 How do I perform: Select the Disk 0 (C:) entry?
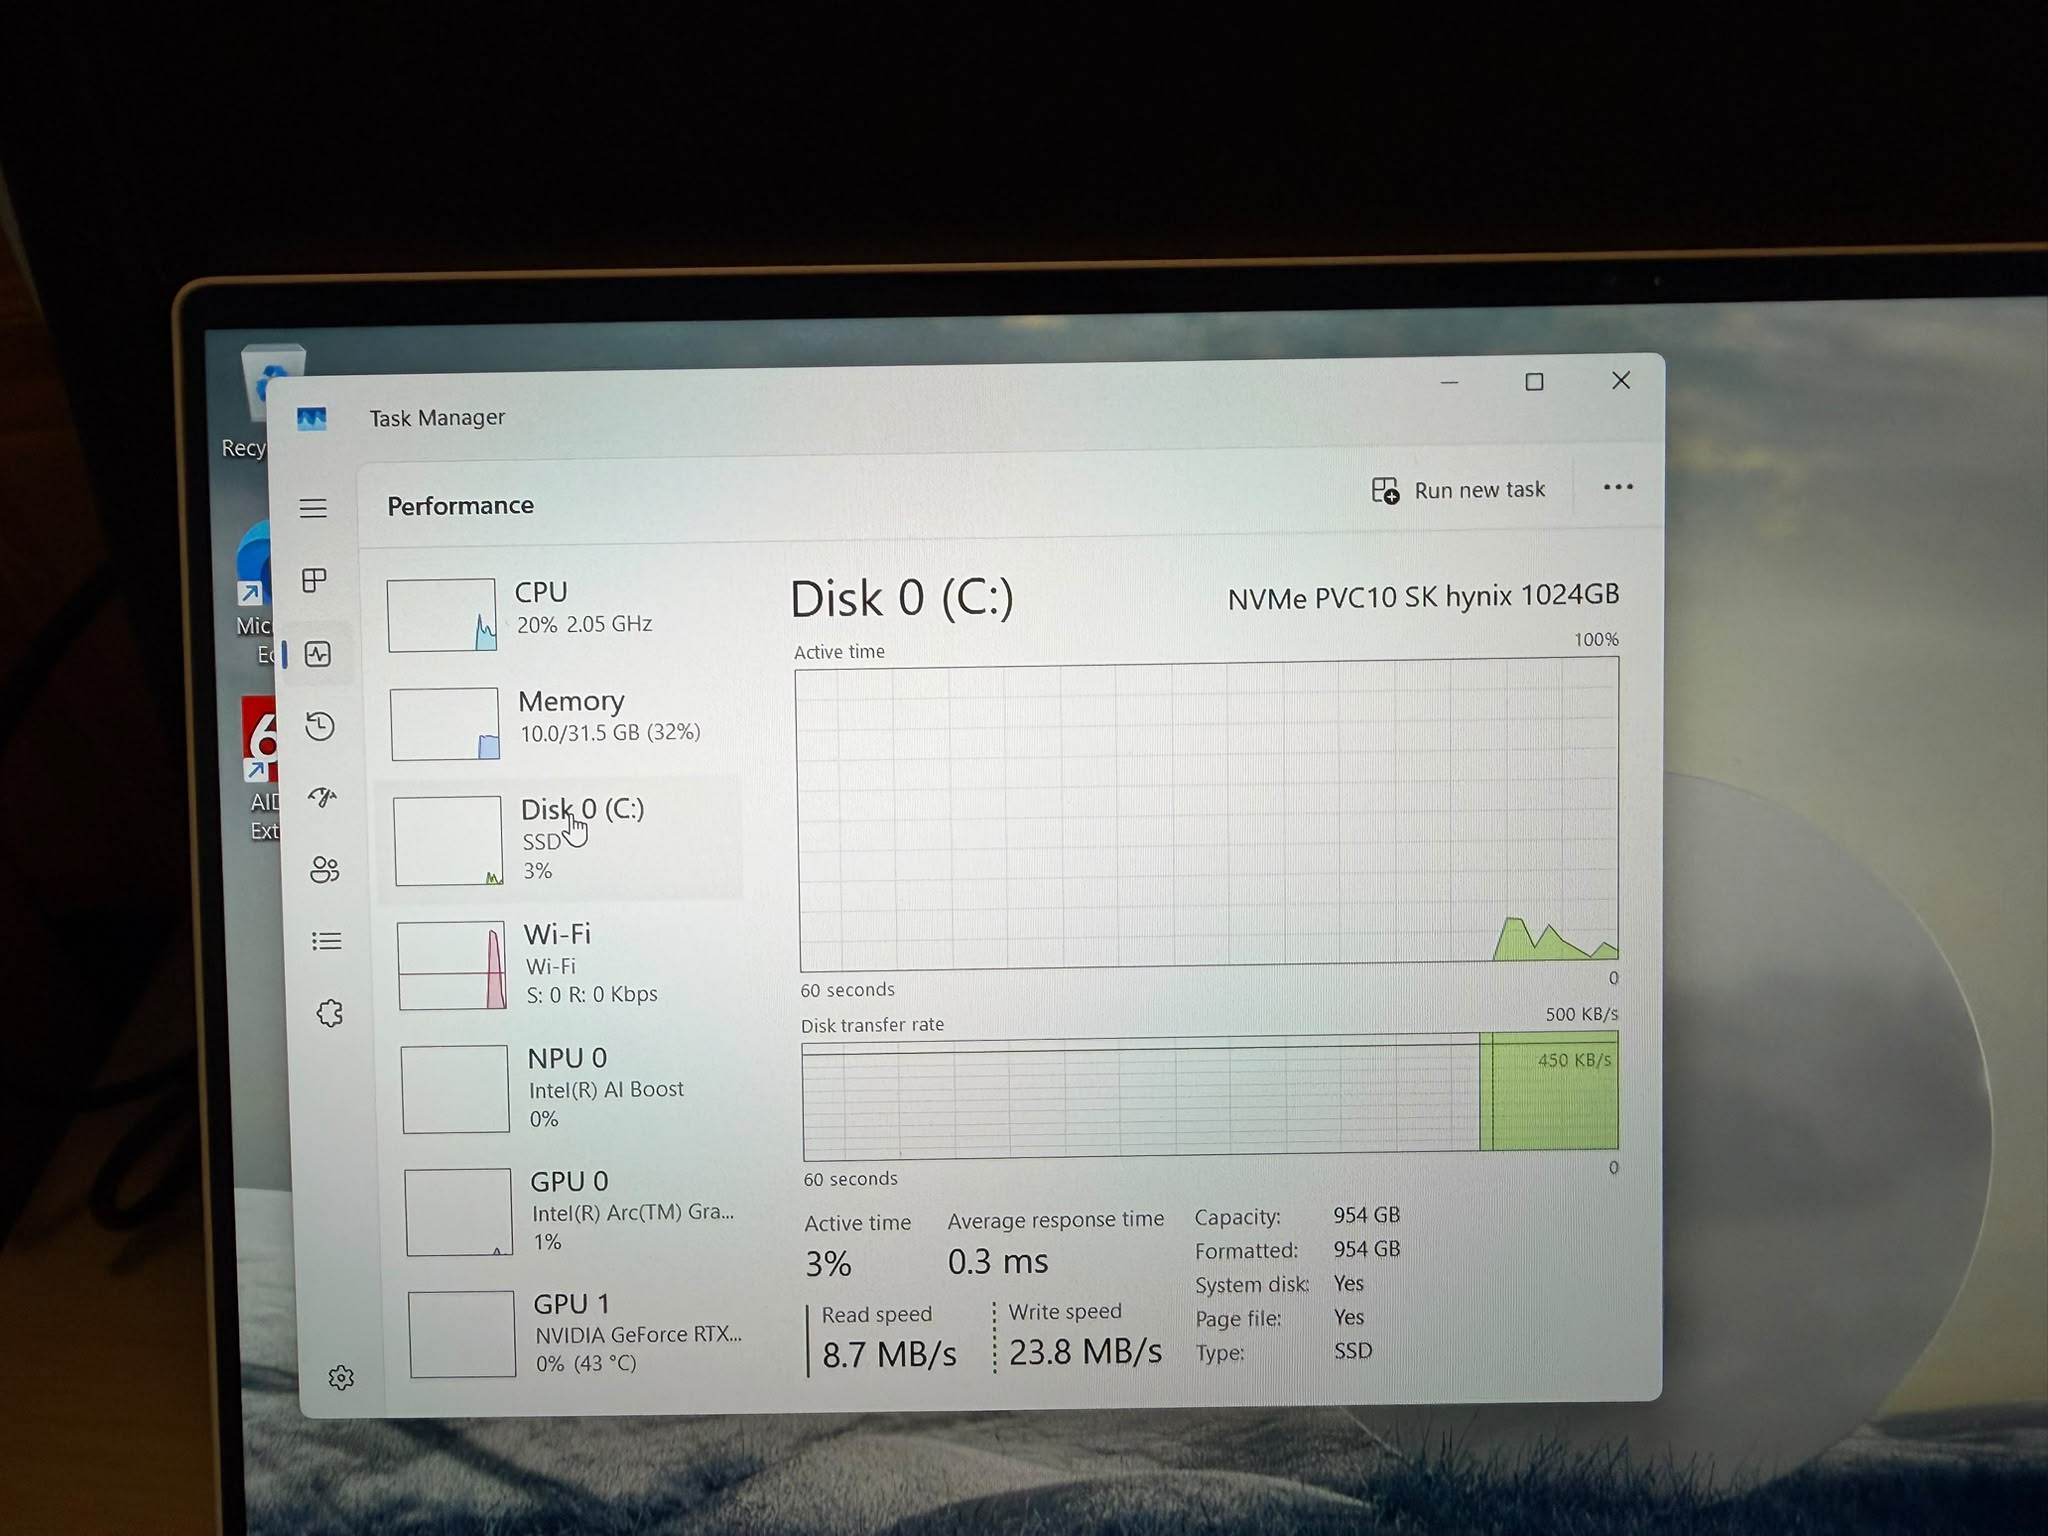[562, 840]
